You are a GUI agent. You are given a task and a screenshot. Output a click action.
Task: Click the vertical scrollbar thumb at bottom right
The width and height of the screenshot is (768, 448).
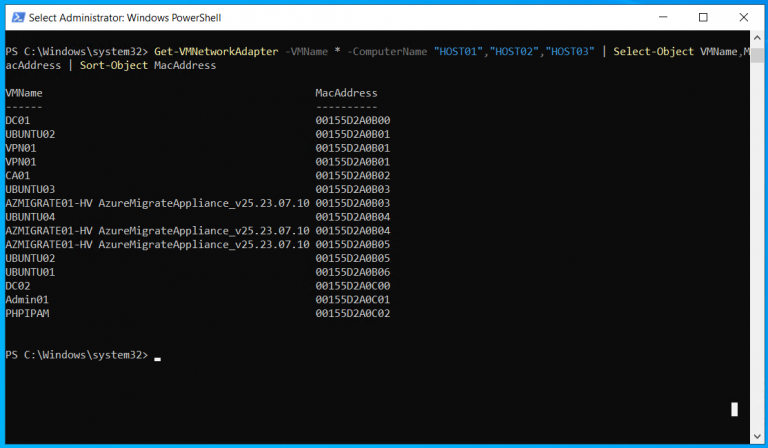734,408
